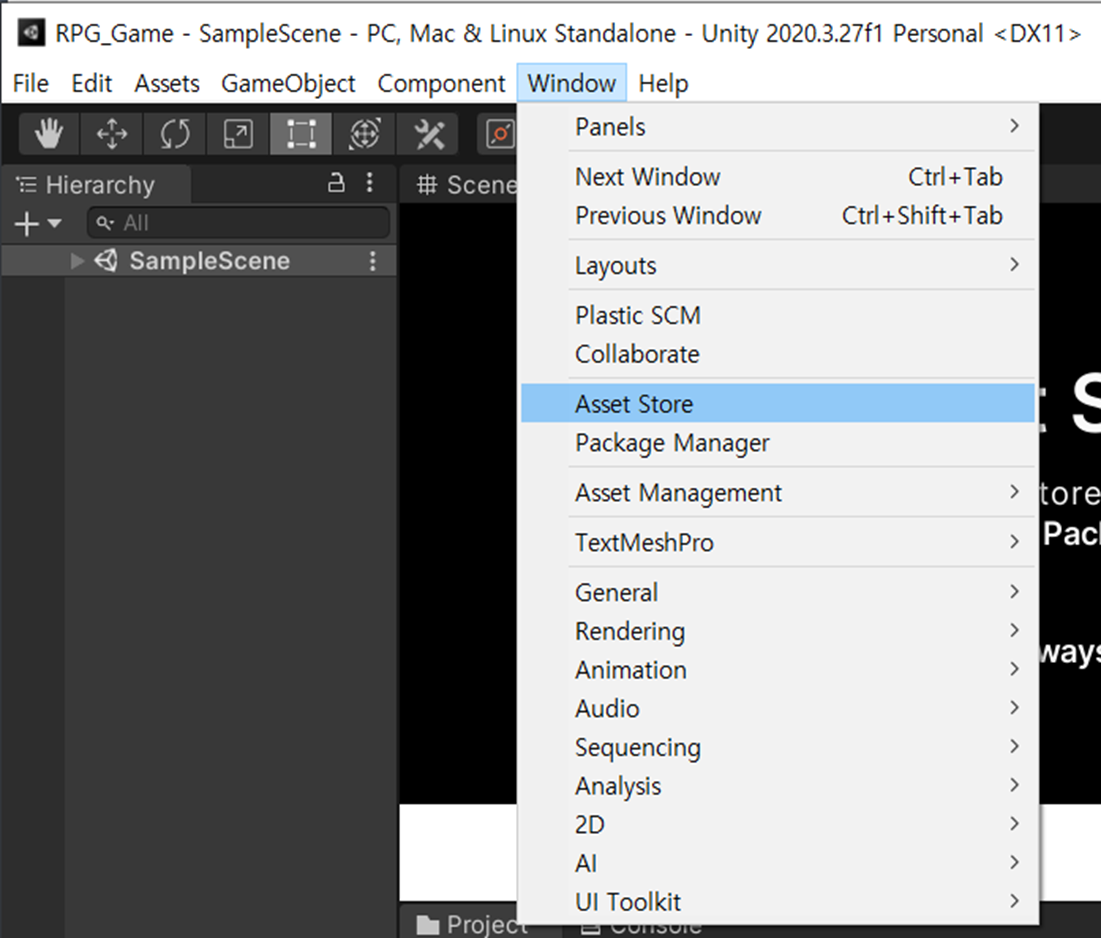
Task: Expand the TextMeshPro submenu
Action: point(778,543)
